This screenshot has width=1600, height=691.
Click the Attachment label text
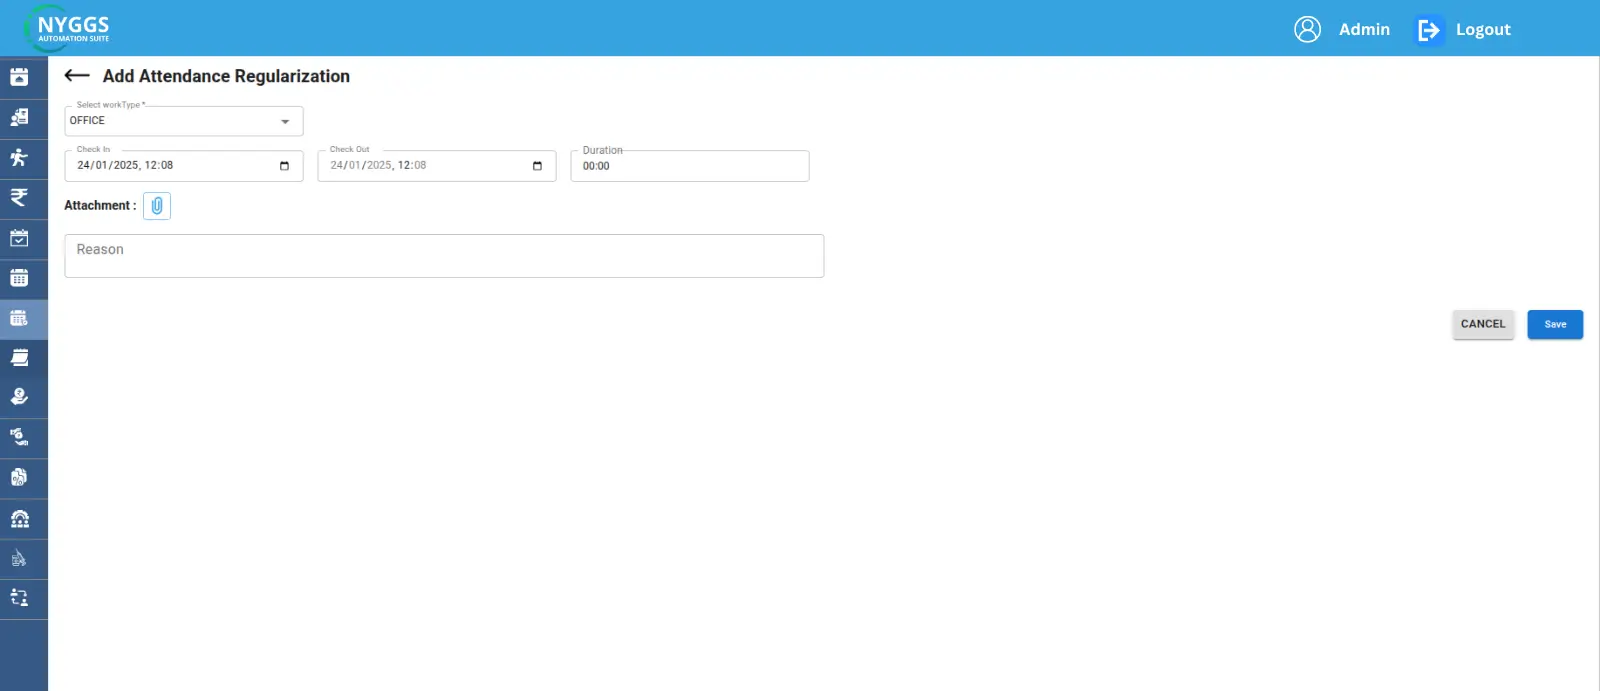coord(100,206)
